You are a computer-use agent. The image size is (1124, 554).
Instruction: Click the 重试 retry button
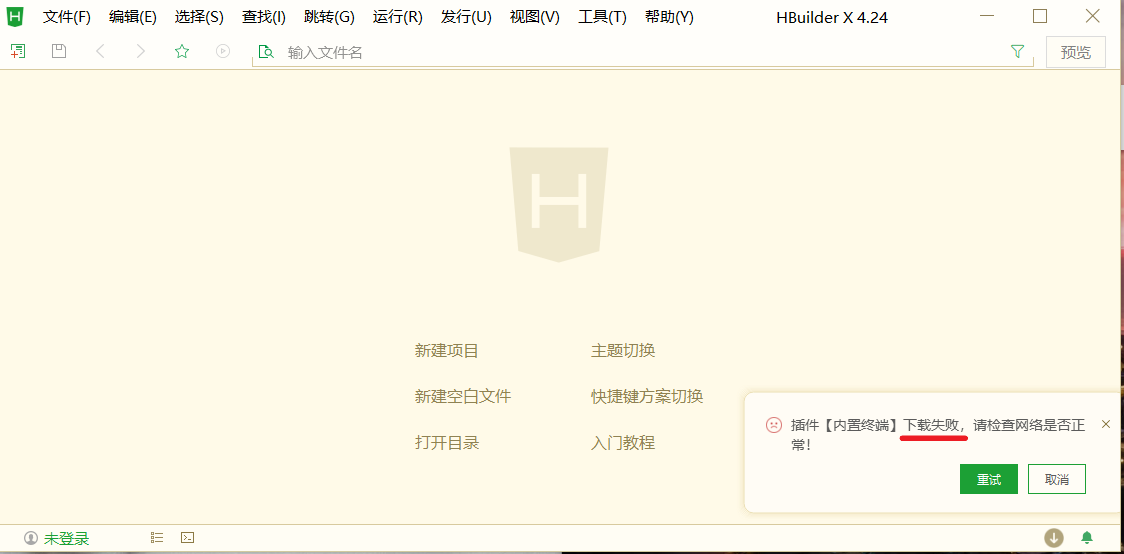[x=989, y=479]
